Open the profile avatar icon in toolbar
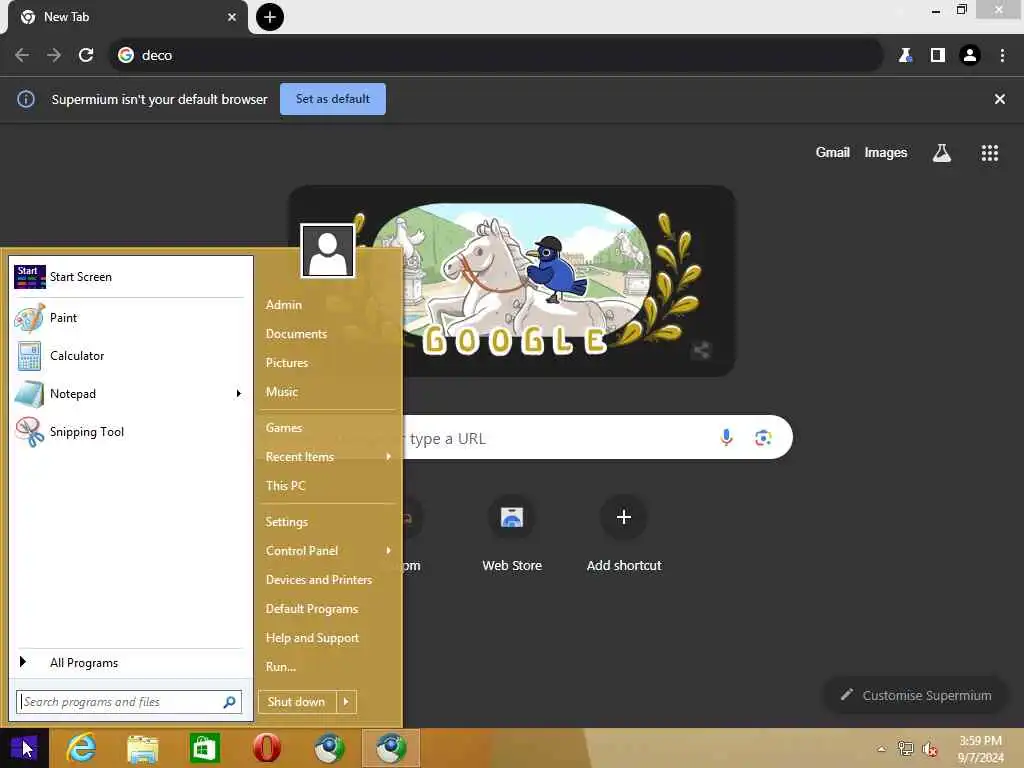Screen dimensions: 1024x768 tap(970, 56)
